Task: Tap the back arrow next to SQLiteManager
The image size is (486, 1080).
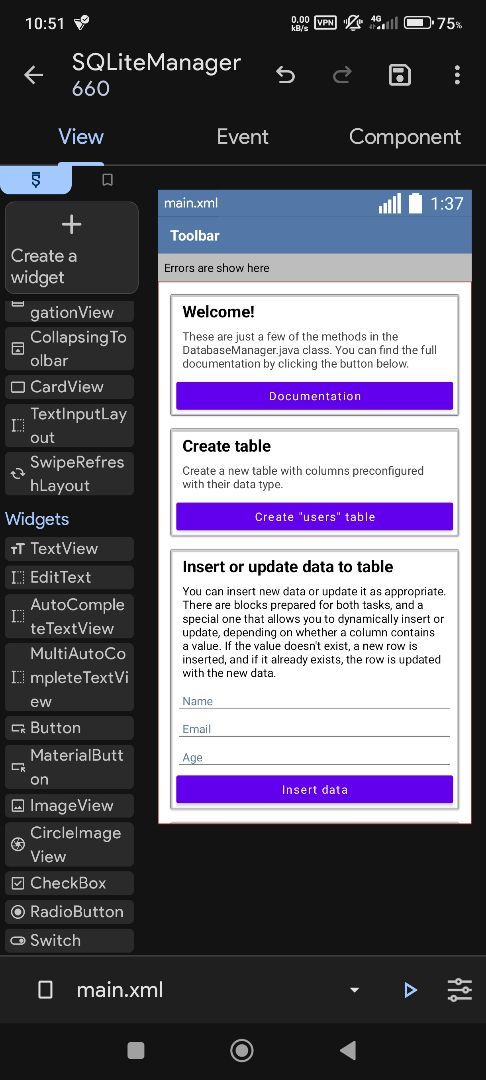Action: coord(33,75)
